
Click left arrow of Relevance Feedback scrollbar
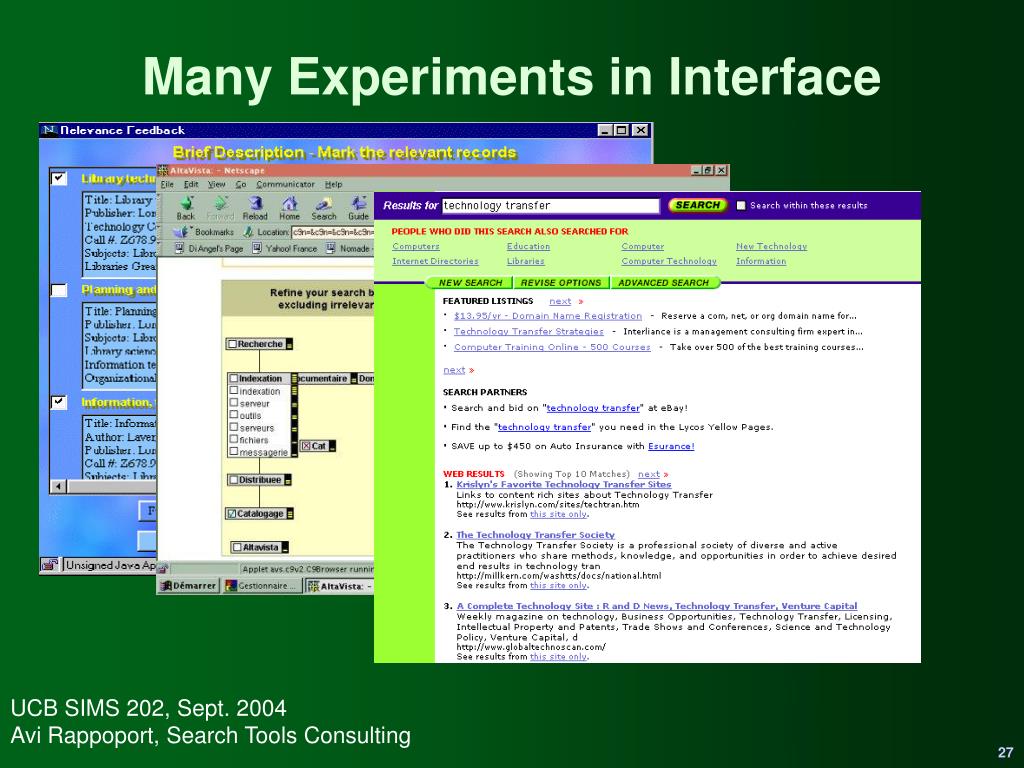pos(58,487)
